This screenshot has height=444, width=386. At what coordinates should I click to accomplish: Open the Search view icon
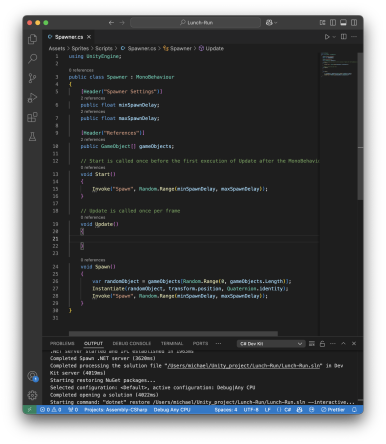click(32, 59)
